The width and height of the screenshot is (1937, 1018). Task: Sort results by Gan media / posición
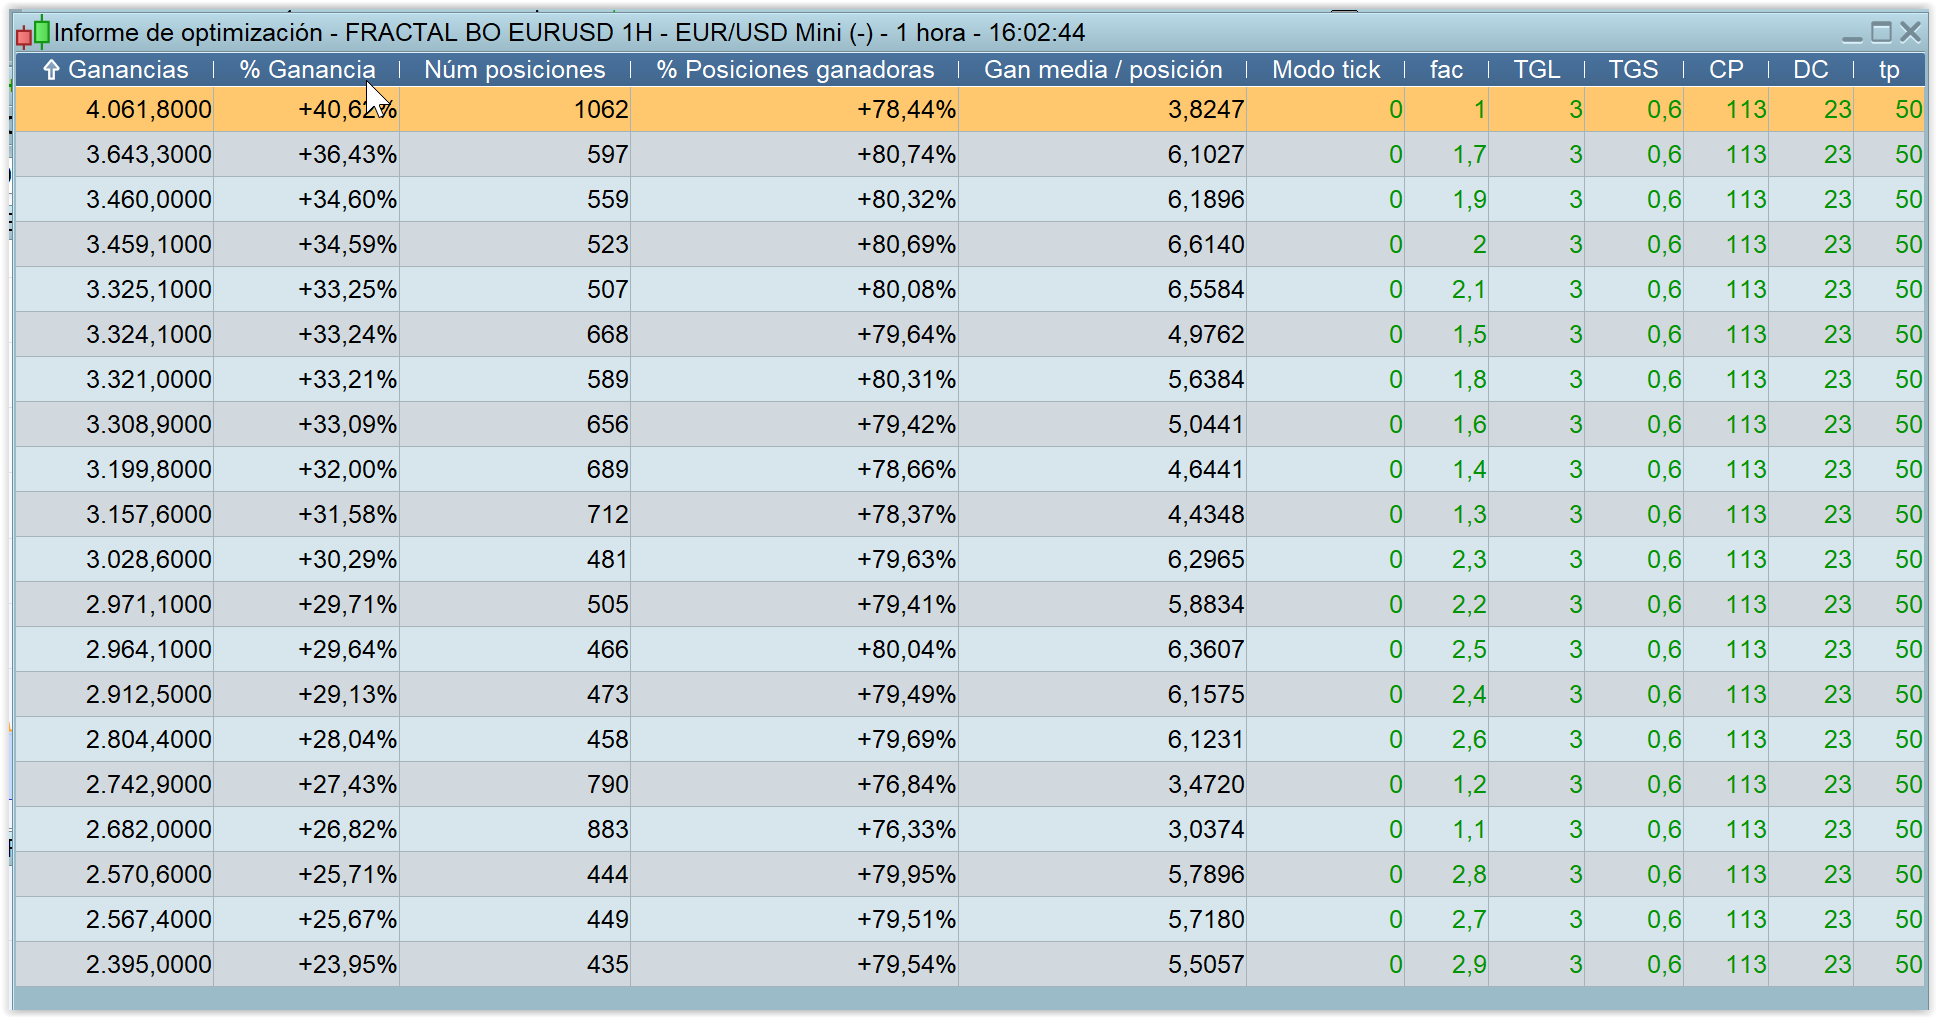pos(1103,70)
